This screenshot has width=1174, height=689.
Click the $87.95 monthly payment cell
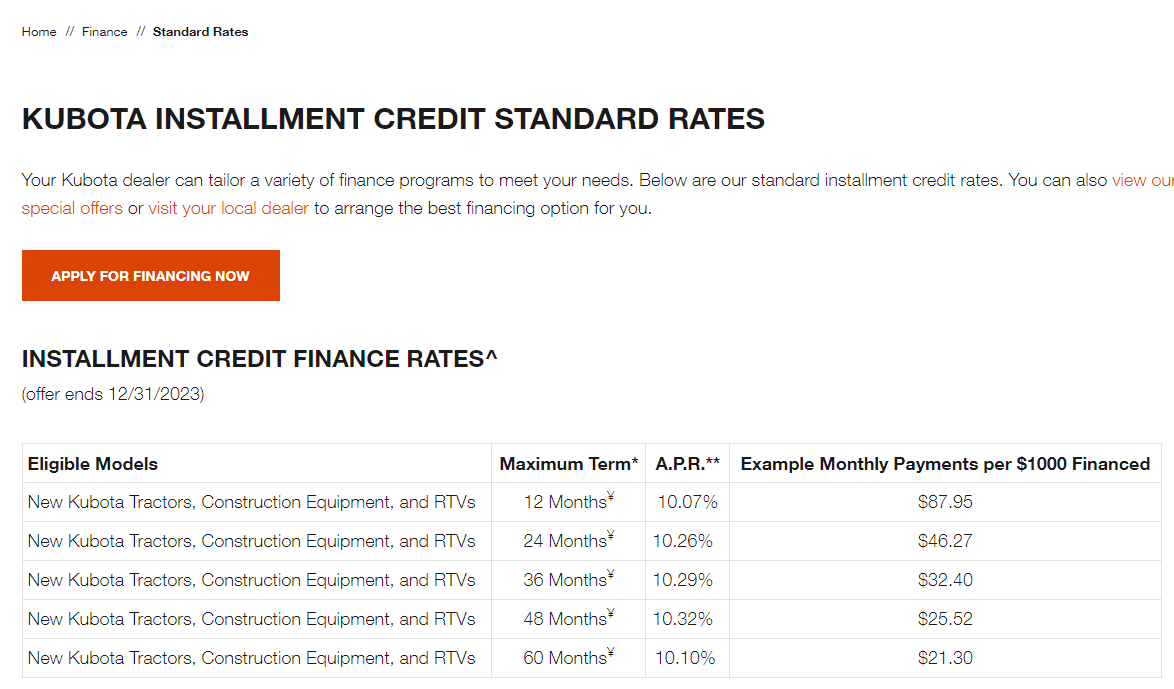coord(945,502)
